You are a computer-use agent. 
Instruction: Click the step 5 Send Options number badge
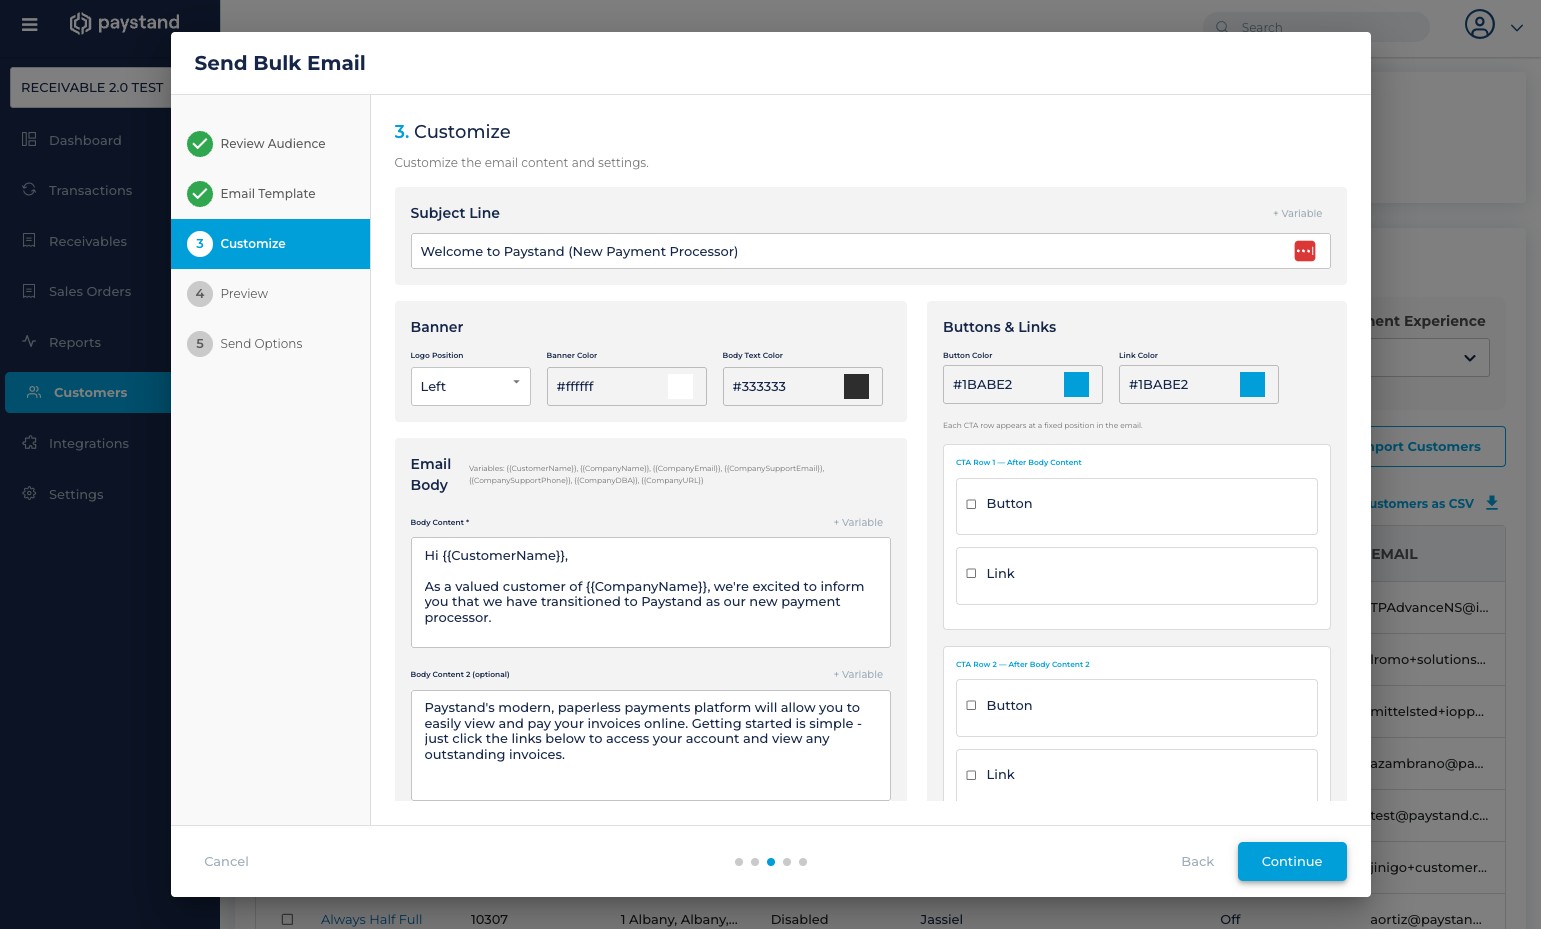coord(200,344)
